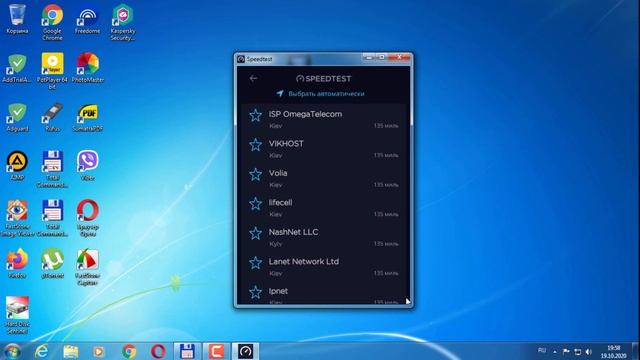Select the Freedome desktop shortcut
Screen dimensions: 640x360
click(87, 20)
